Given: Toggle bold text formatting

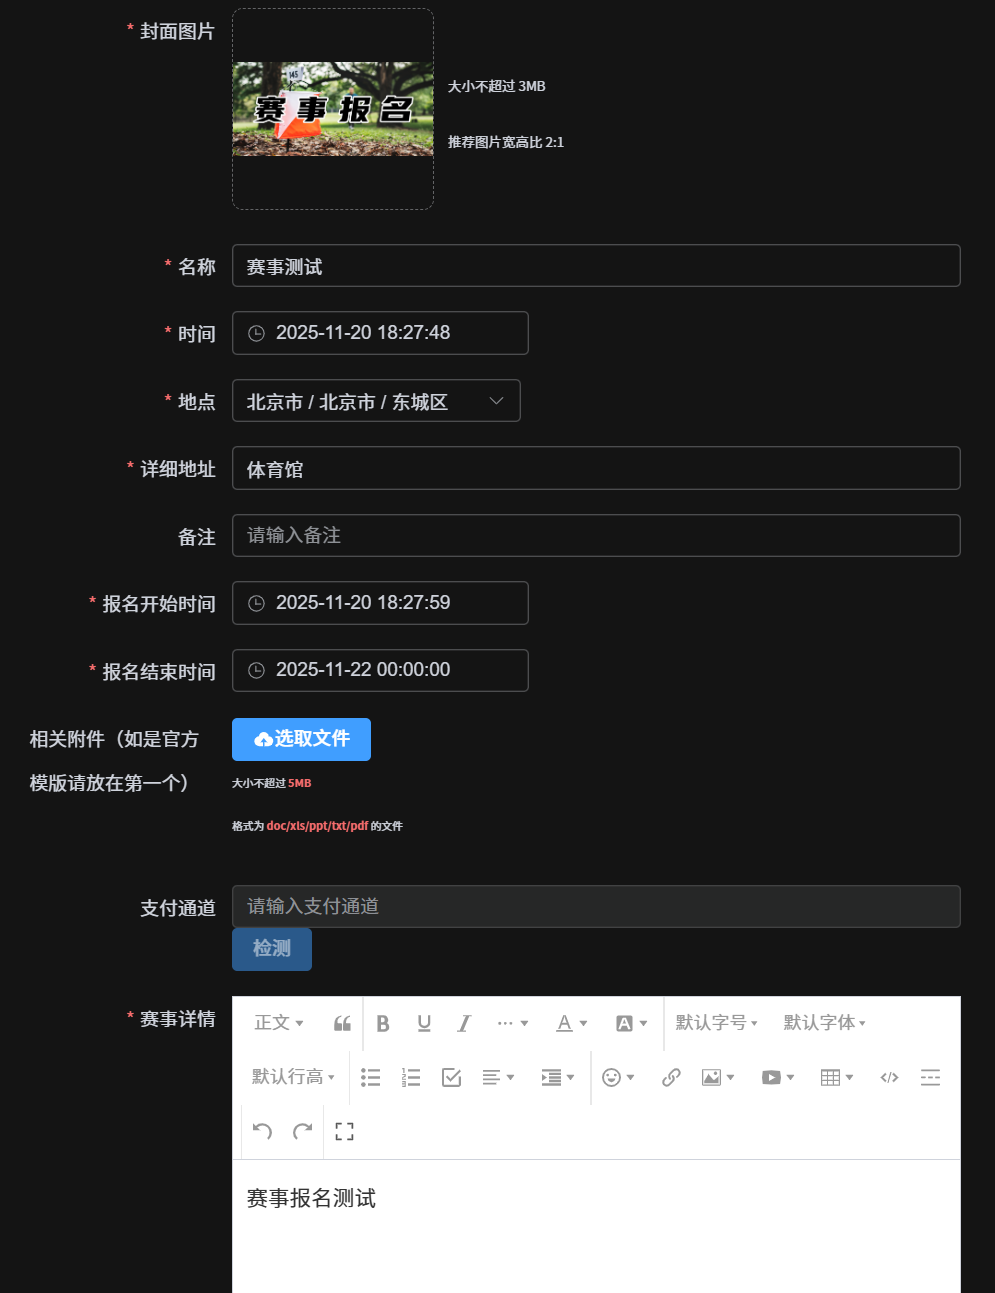Looking at the screenshot, I should click(x=383, y=1023).
